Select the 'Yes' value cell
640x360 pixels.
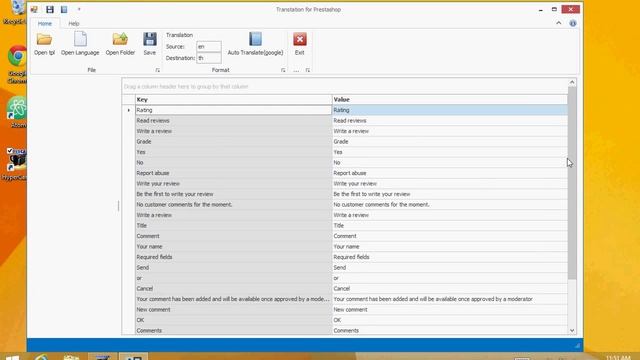[449, 152]
